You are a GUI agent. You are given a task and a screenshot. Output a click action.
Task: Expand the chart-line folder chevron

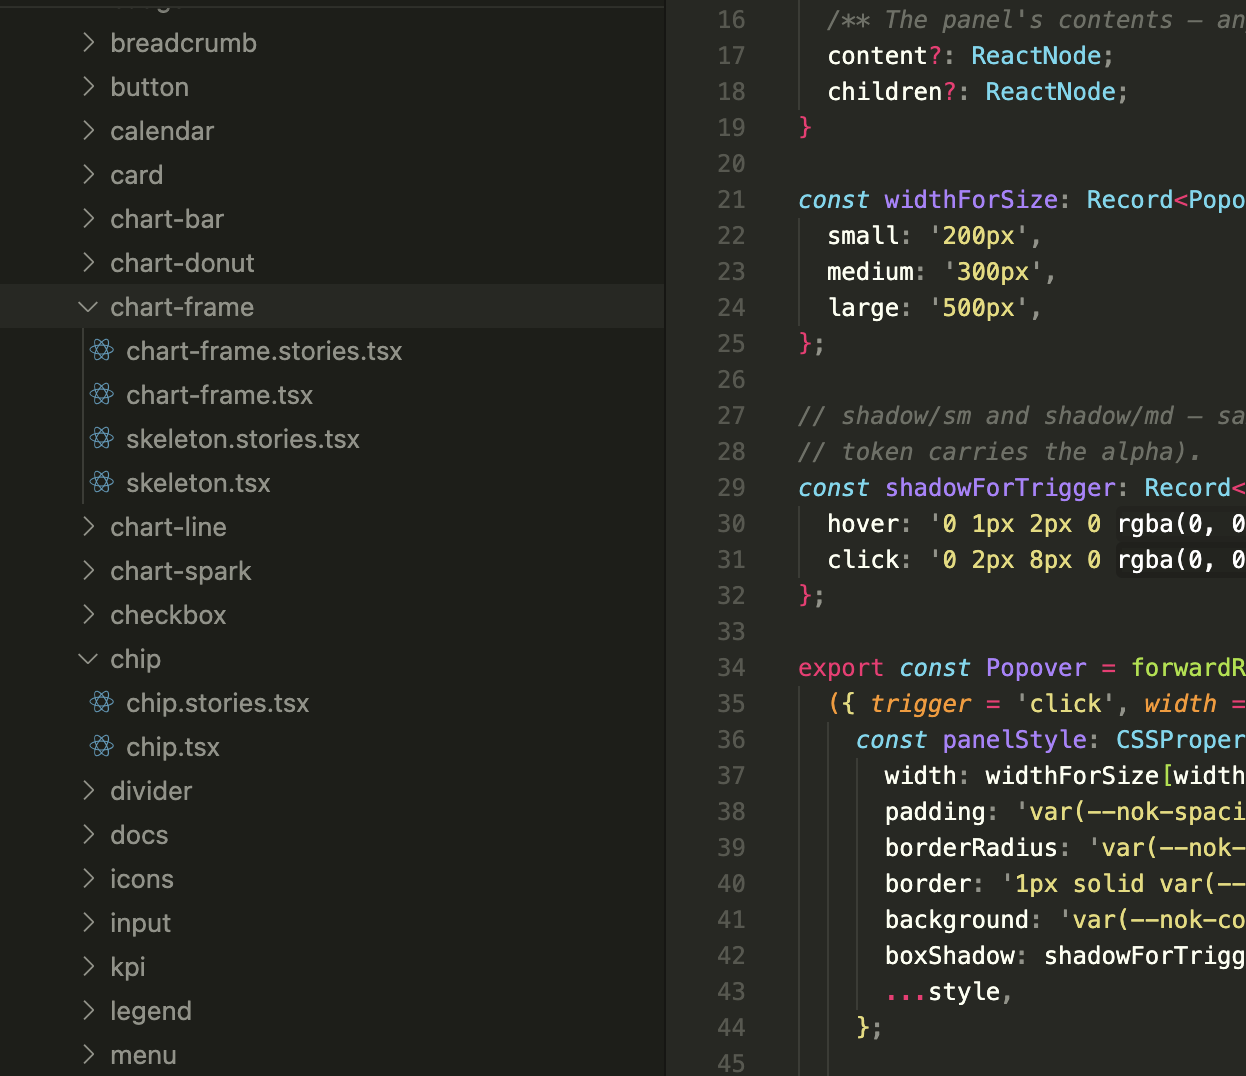pos(88,526)
